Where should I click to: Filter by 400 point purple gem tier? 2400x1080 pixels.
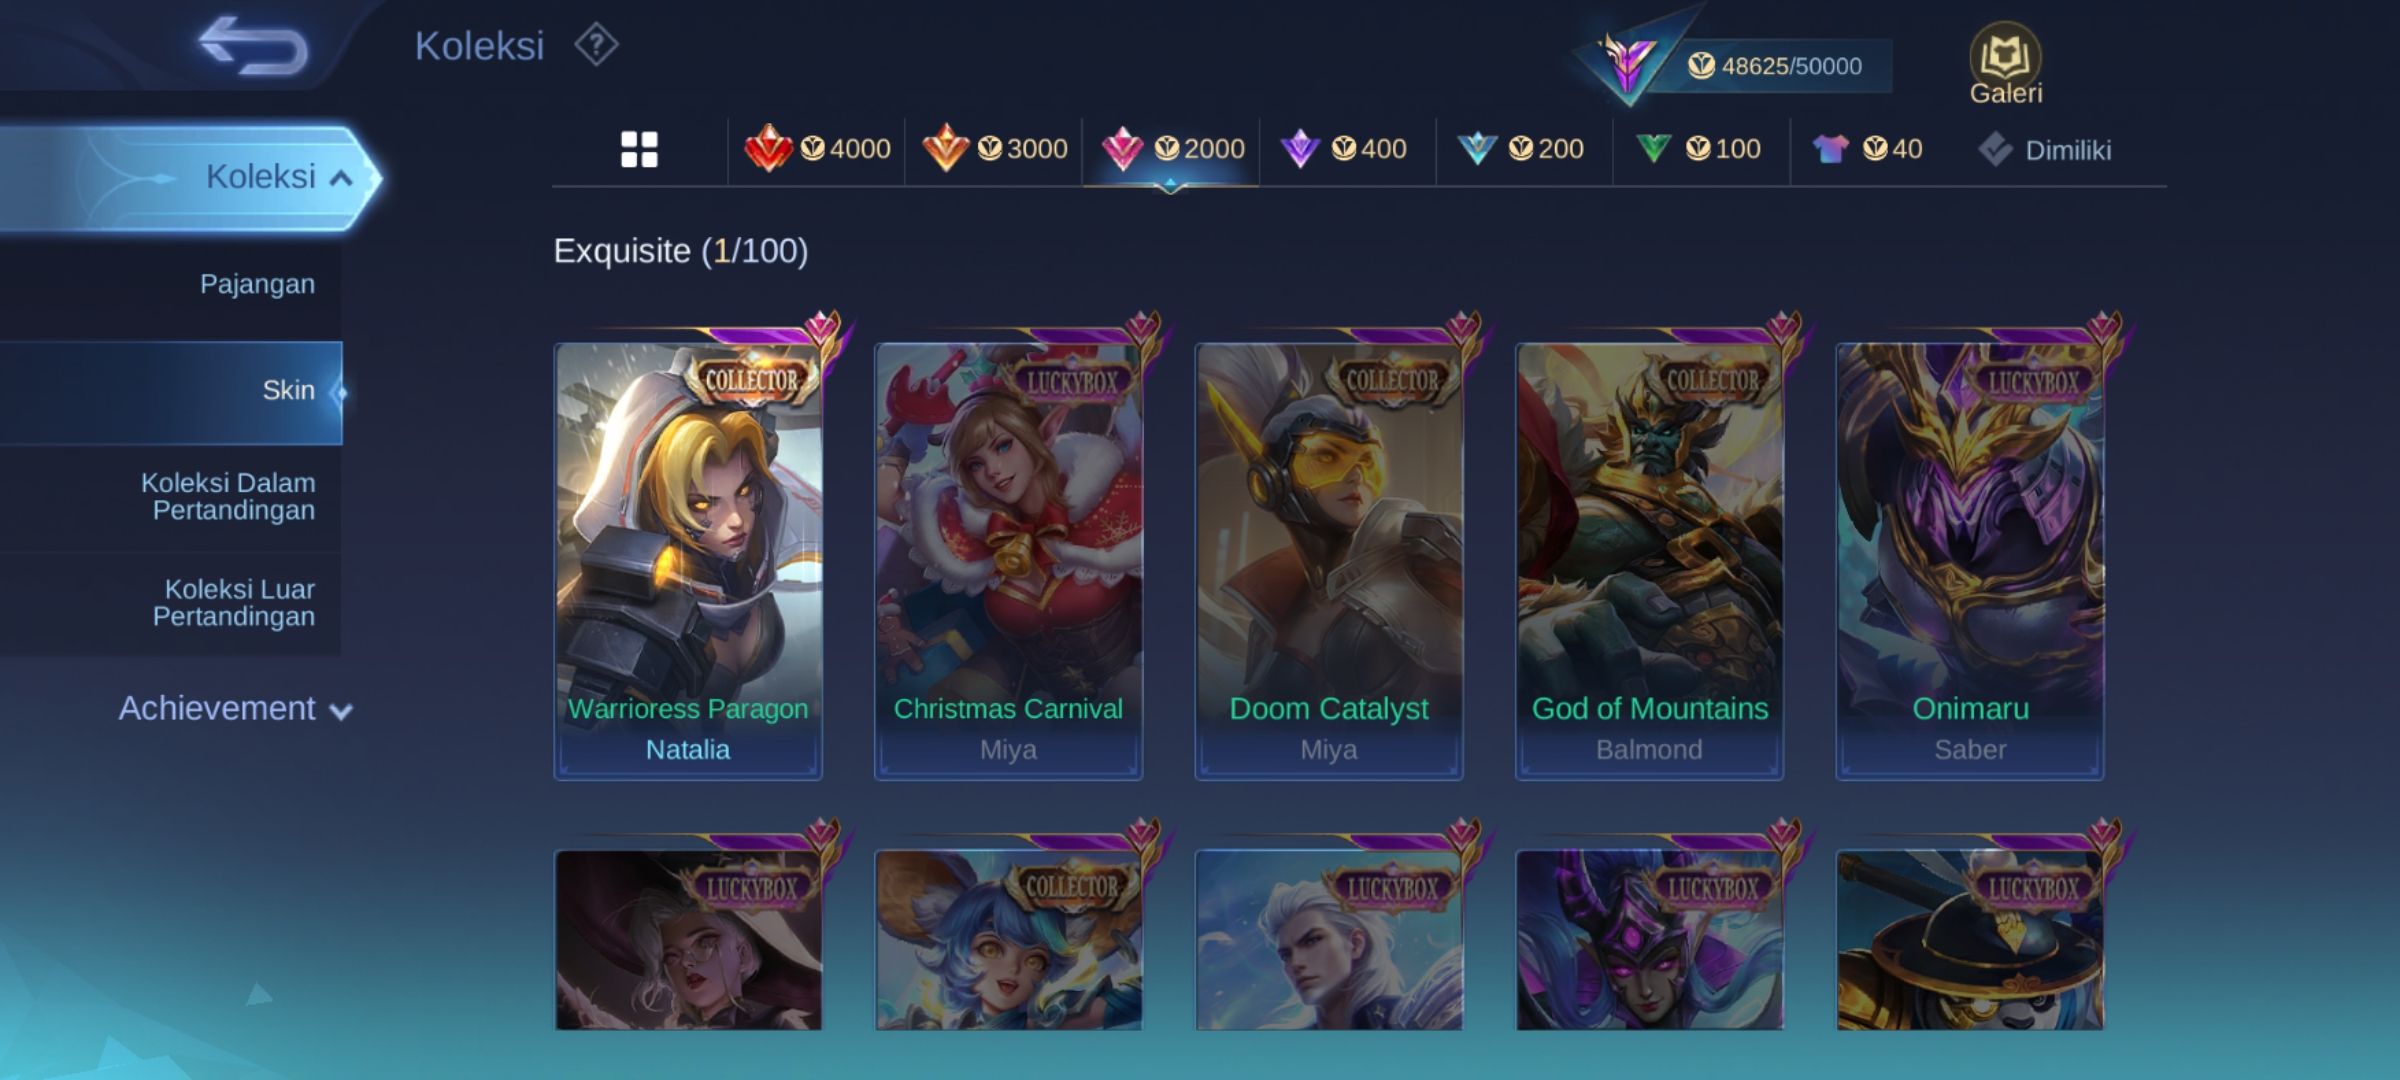click(x=1344, y=149)
